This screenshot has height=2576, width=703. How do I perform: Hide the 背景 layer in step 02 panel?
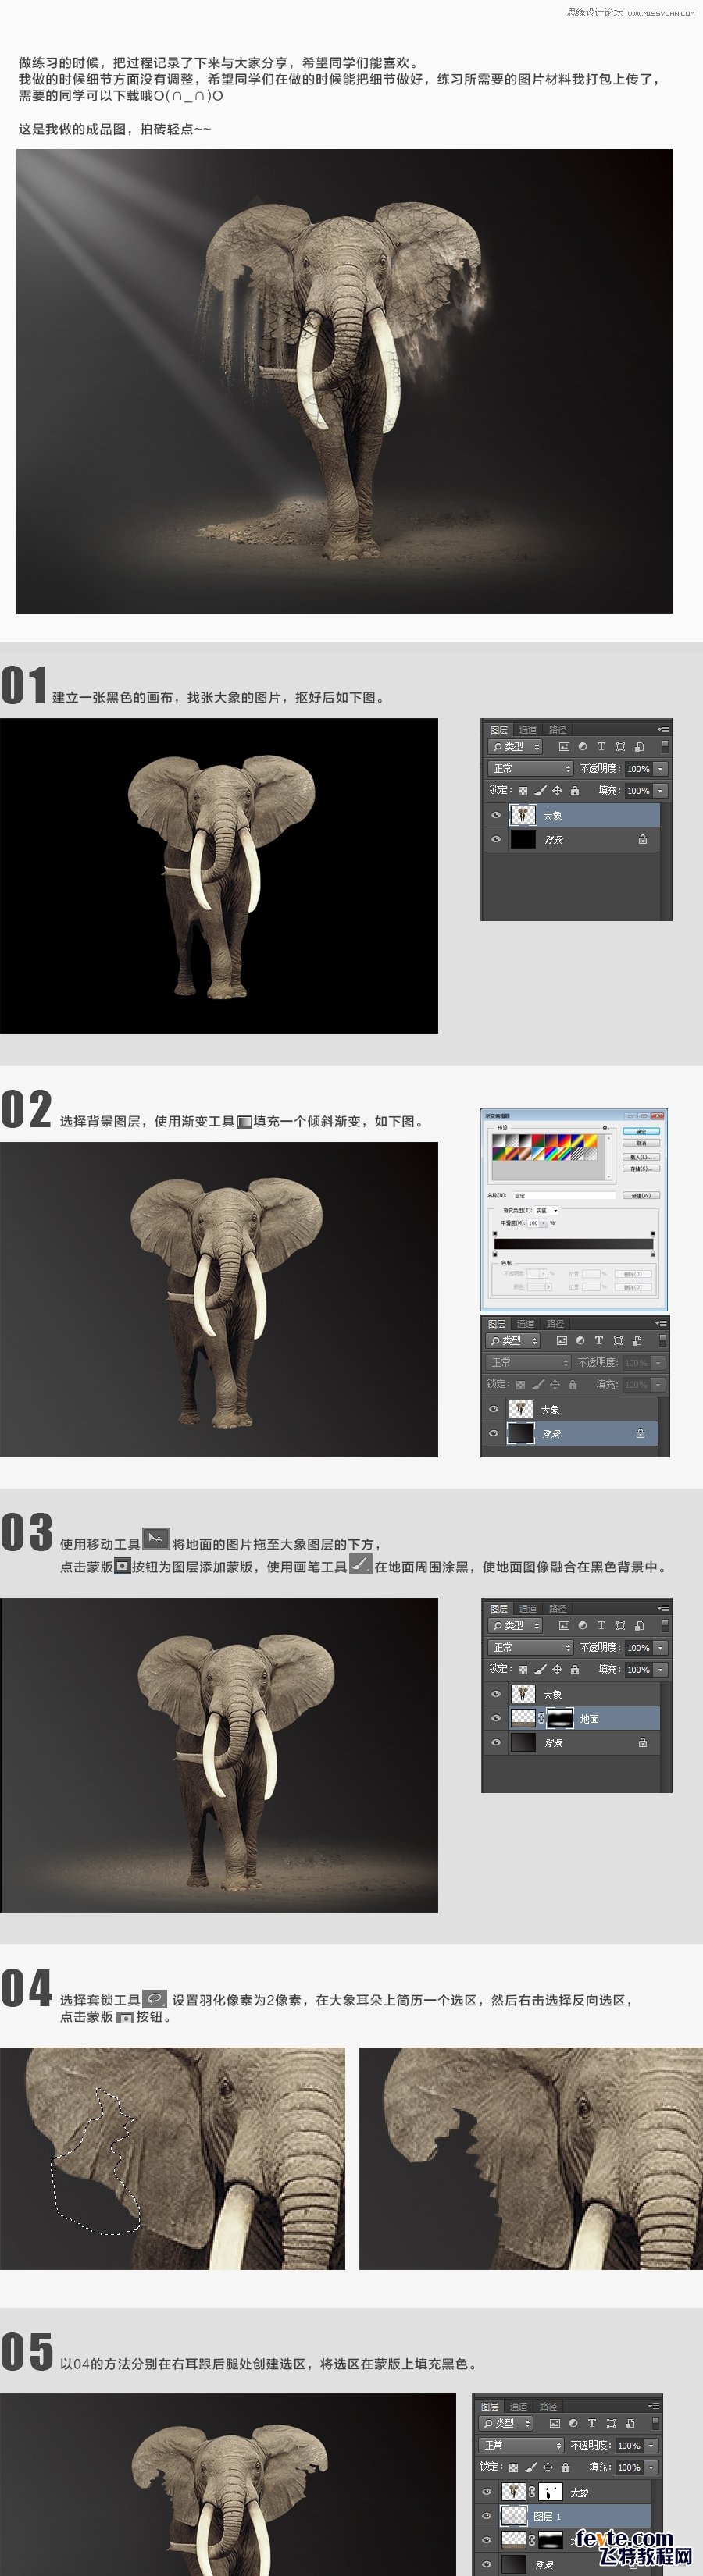point(494,1433)
